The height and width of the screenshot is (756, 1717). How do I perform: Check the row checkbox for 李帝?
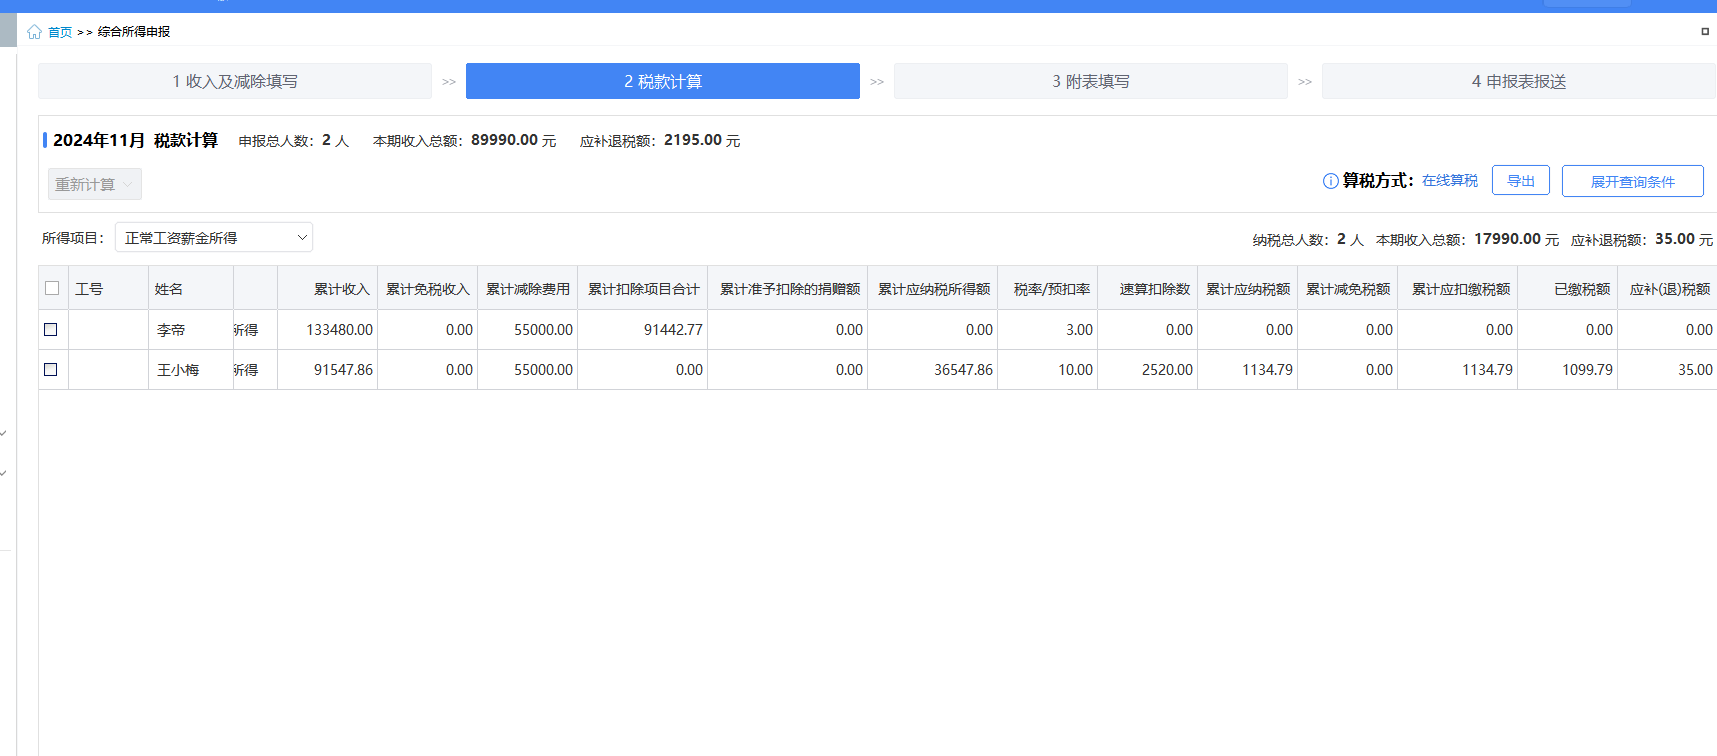pyautogui.click(x=51, y=329)
